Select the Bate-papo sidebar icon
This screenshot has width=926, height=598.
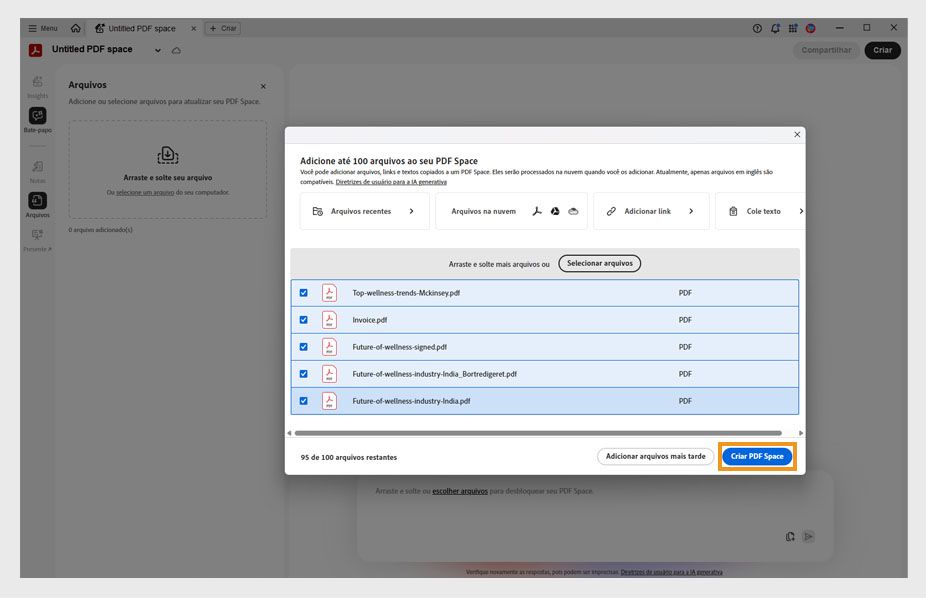pyautogui.click(x=37, y=117)
